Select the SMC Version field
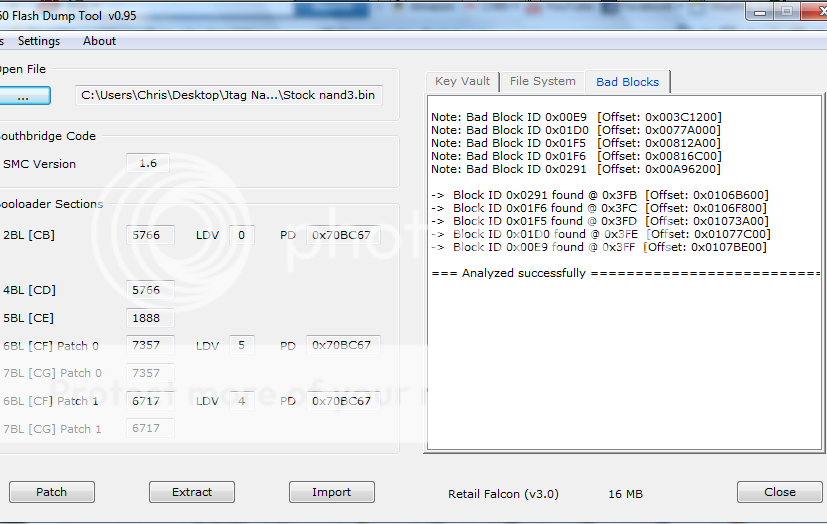Screen dimensions: 827x524 point(148,163)
